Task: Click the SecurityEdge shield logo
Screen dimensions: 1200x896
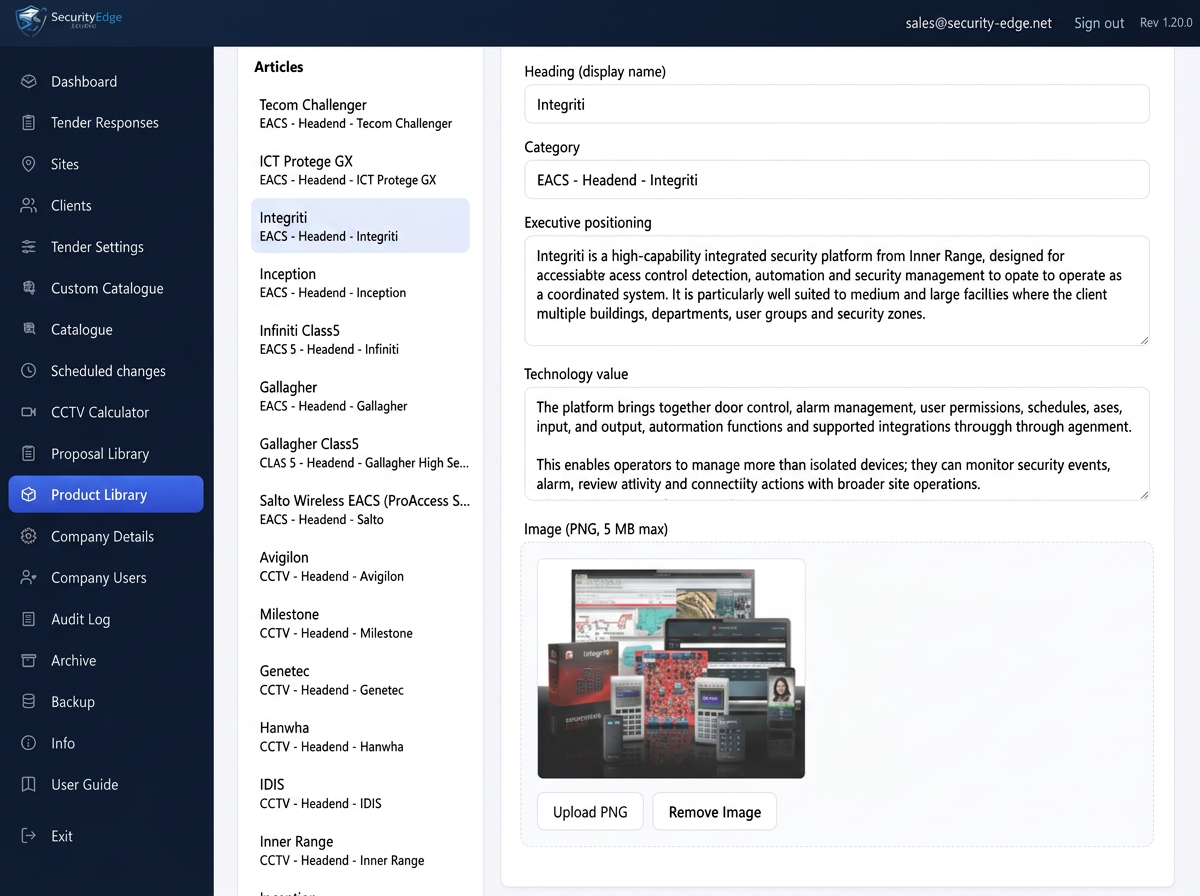Action: (x=31, y=21)
